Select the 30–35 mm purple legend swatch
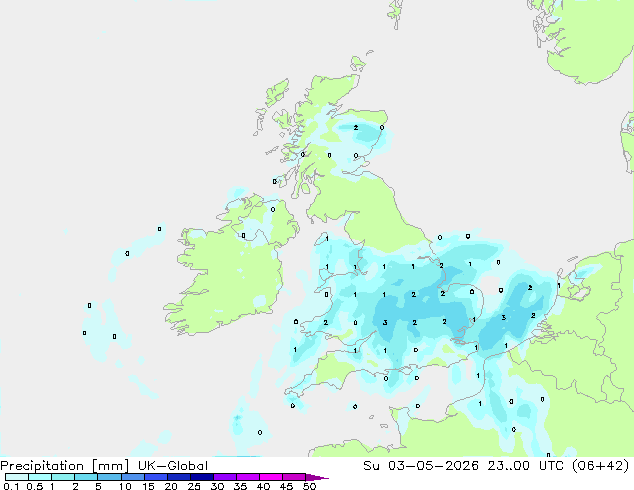The height and width of the screenshot is (490, 634). pos(224,477)
